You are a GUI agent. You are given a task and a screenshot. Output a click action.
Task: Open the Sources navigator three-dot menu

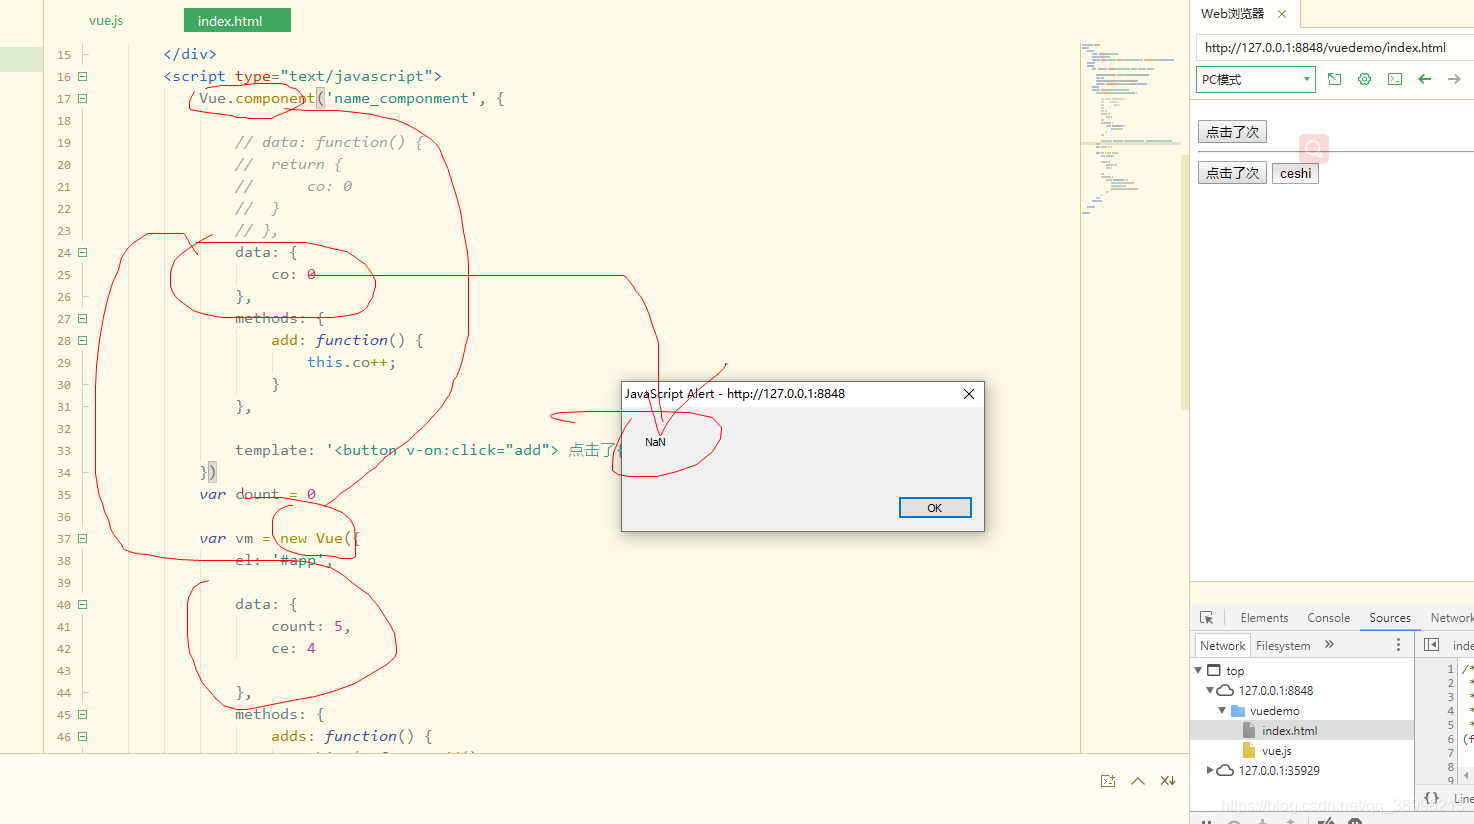tap(1398, 645)
